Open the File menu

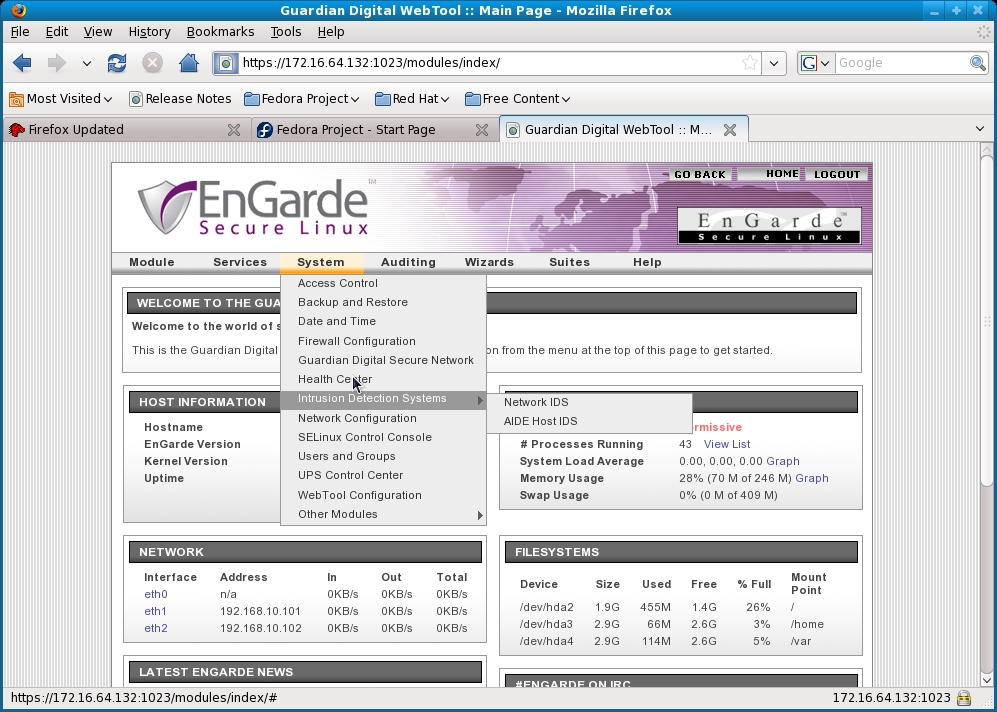click(20, 32)
